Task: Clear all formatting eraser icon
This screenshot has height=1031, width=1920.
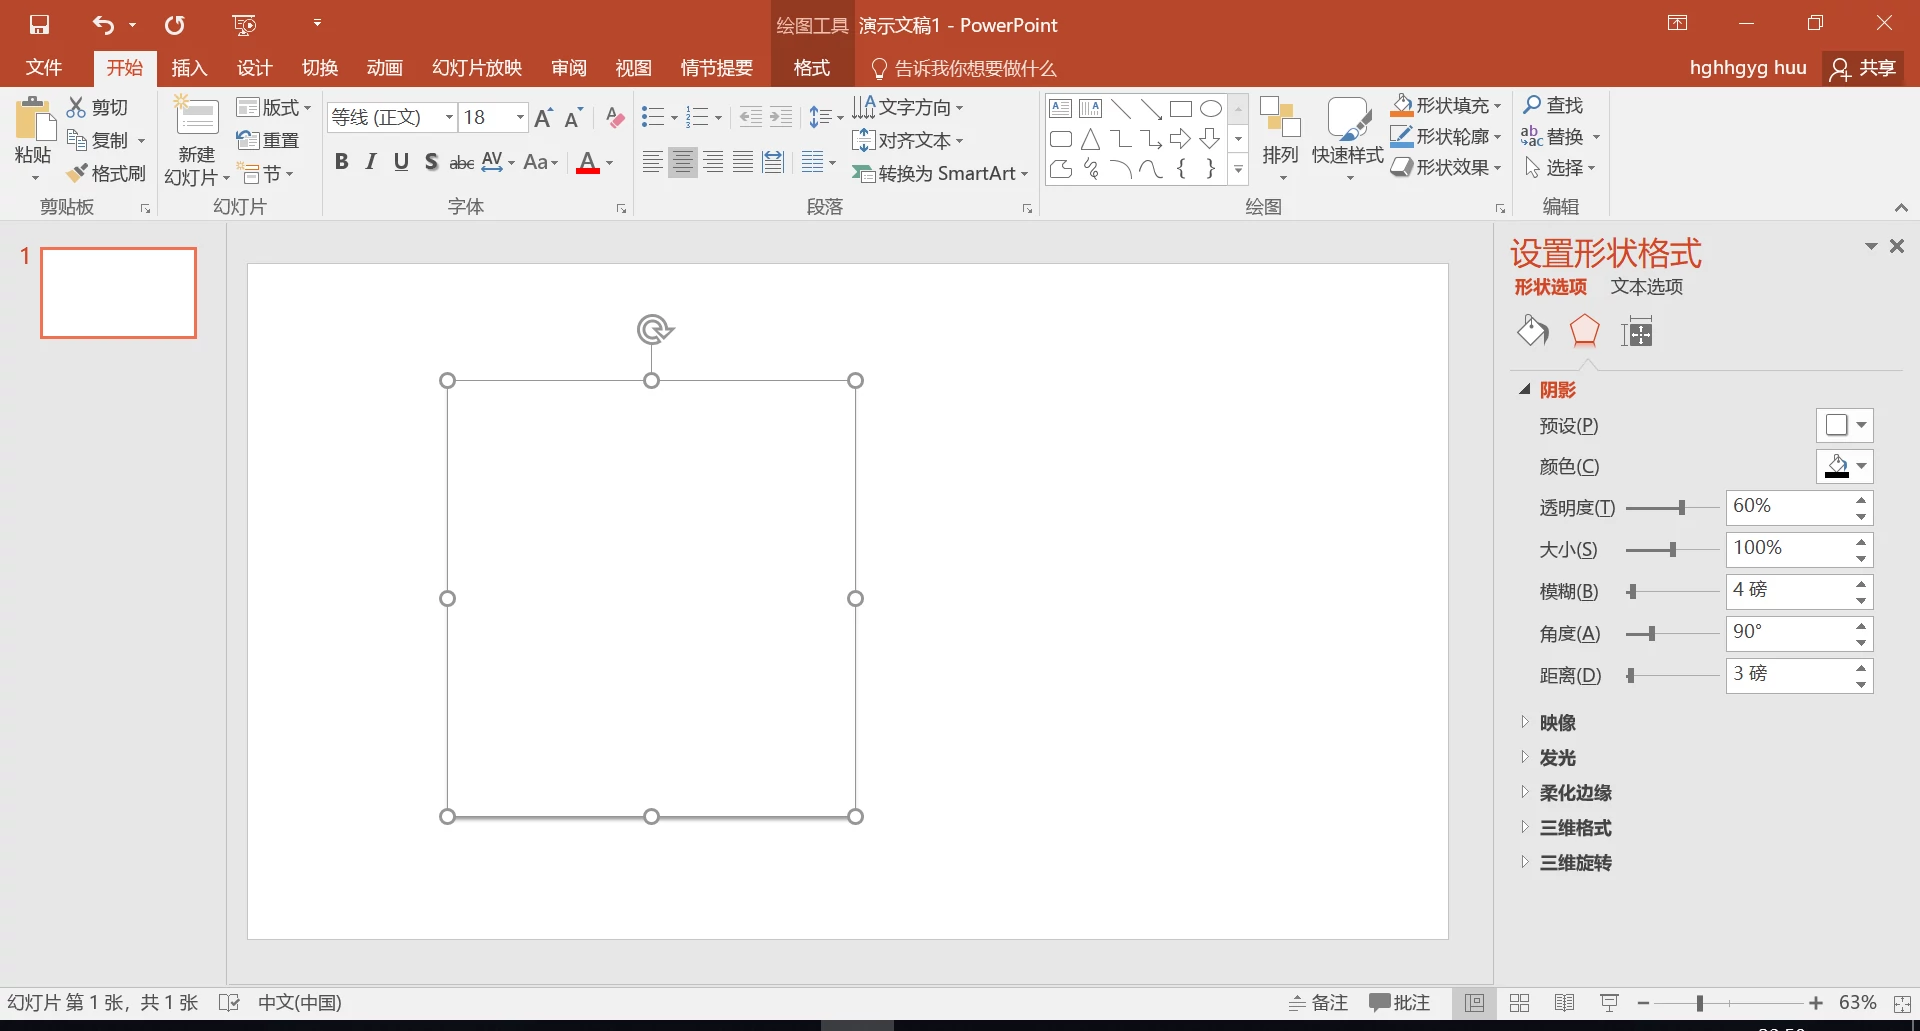Action: click(615, 118)
